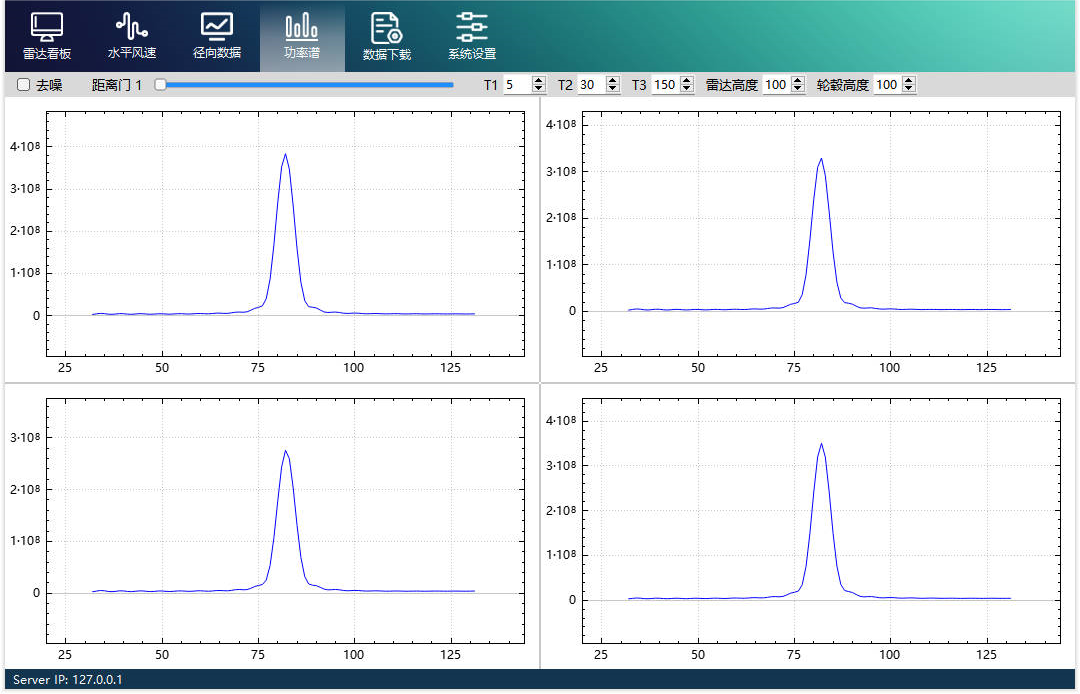Screen dimensions: 1080x694
Task: Go to the 数据下载 data download tab
Action: 387,36
